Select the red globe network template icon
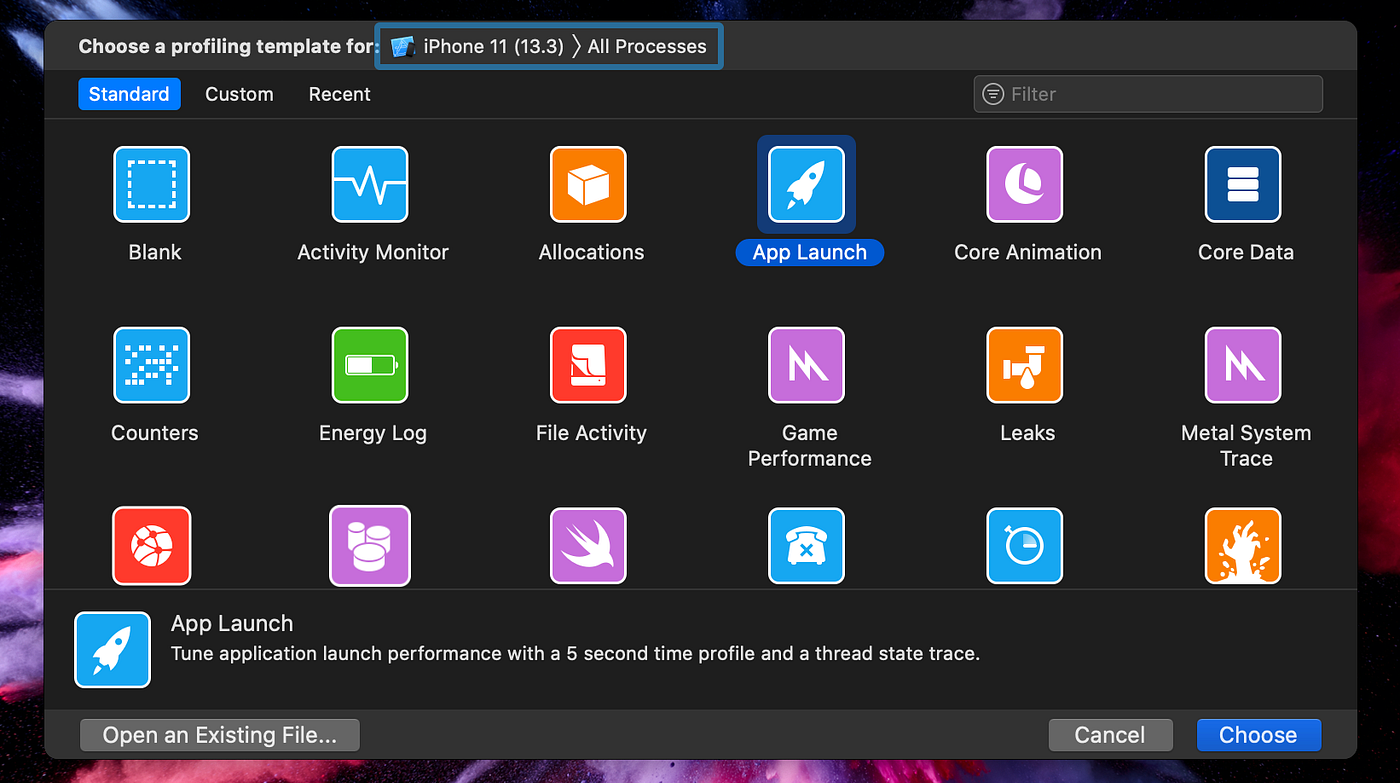Viewport: 1400px width, 783px height. [x=151, y=546]
